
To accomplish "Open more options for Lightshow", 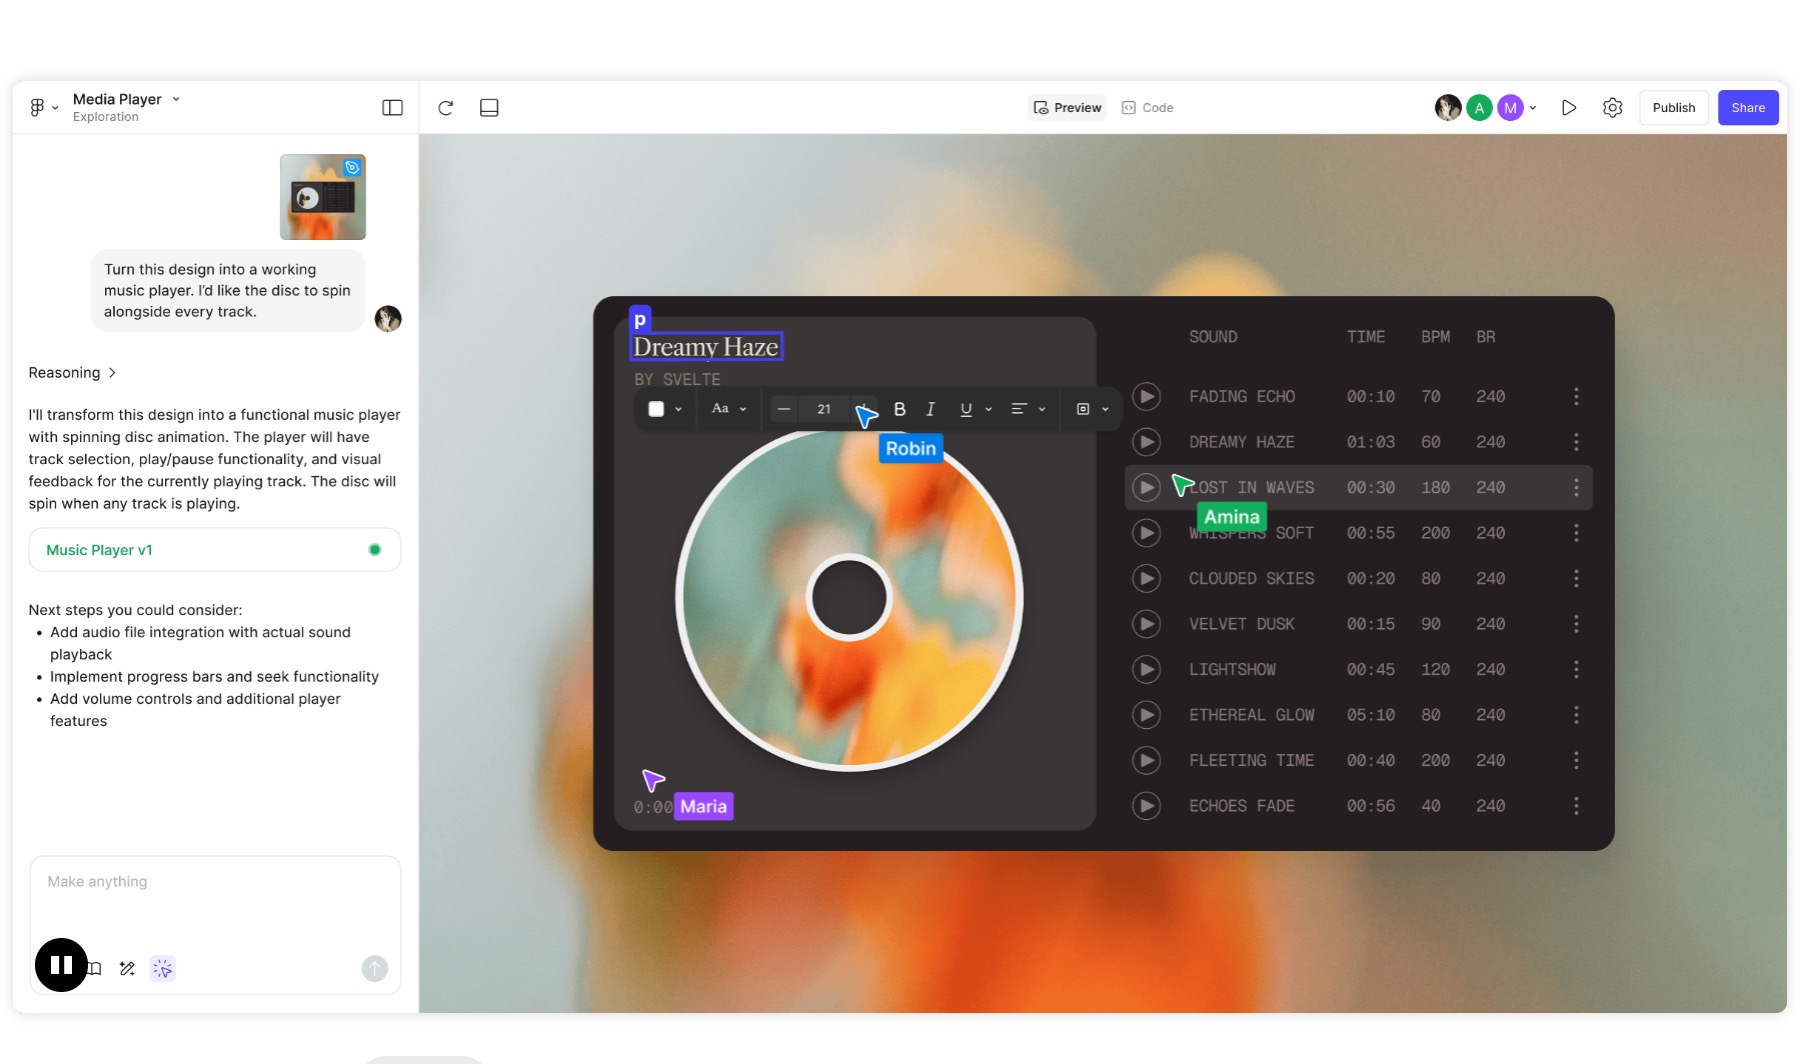I will [x=1576, y=669].
